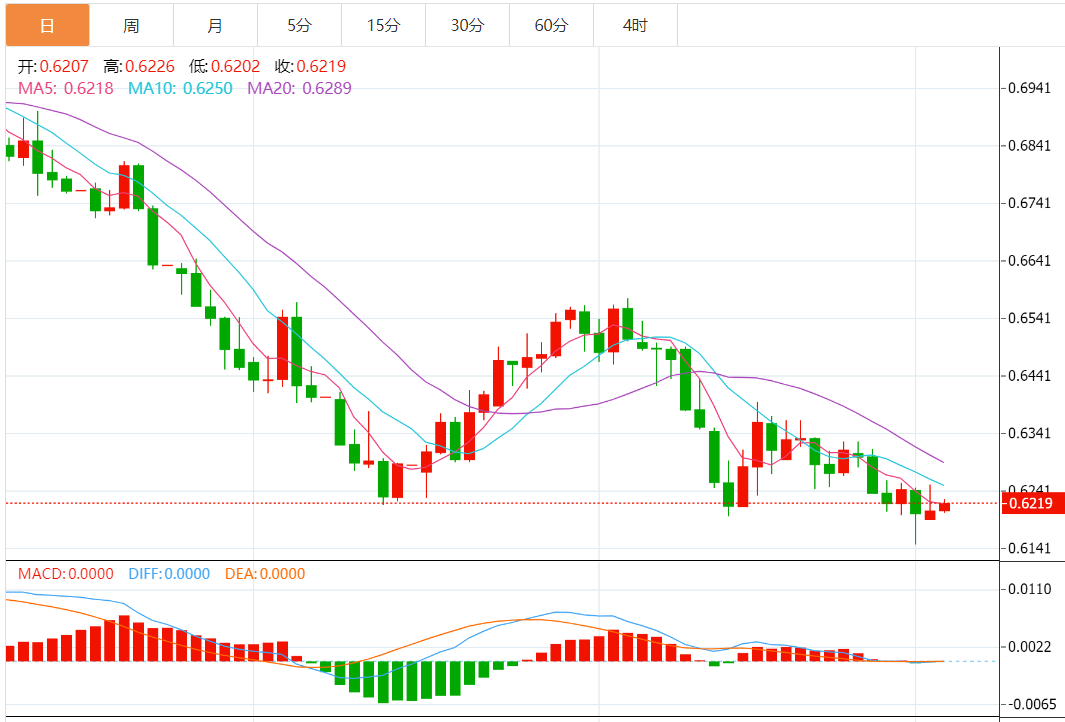Choose the 30分 timeframe tab
The width and height of the screenshot is (1065, 722).
[x=468, y=25]
